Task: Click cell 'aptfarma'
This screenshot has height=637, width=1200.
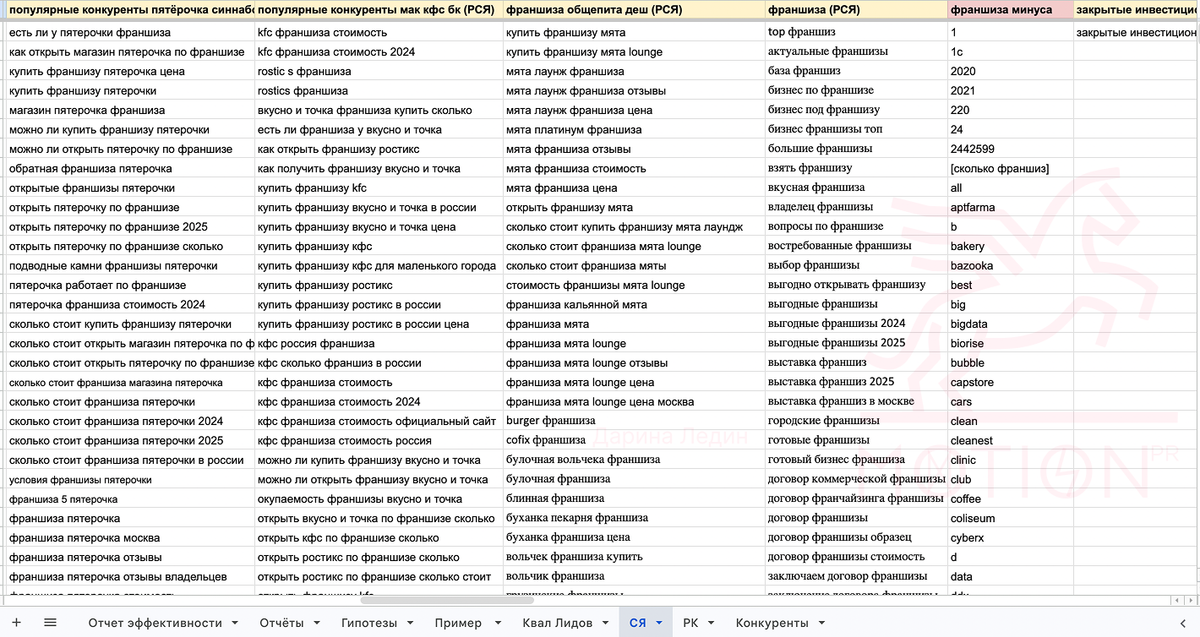Action: pyautogui.click(x=1010, y=207)
